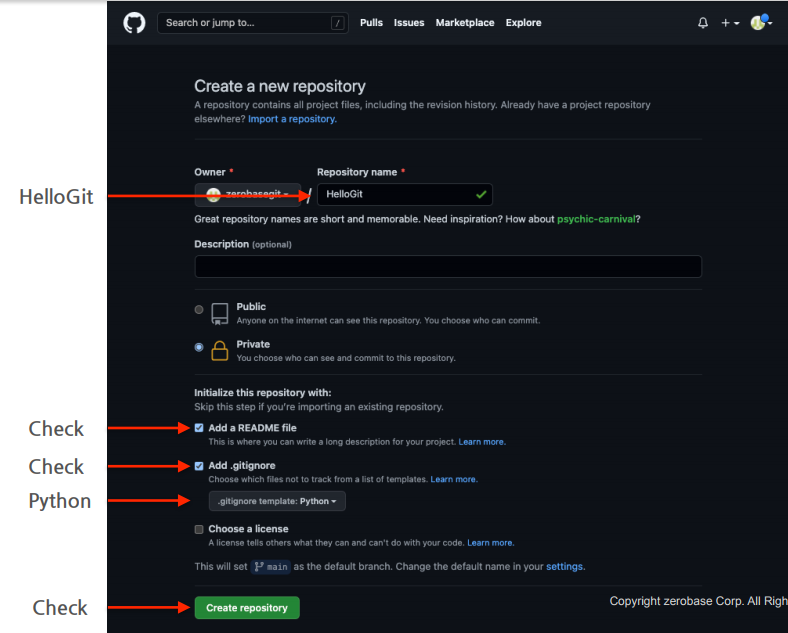Click the Create a new repository heading
The width and height of the screenshot is (788, 633).
280,86
